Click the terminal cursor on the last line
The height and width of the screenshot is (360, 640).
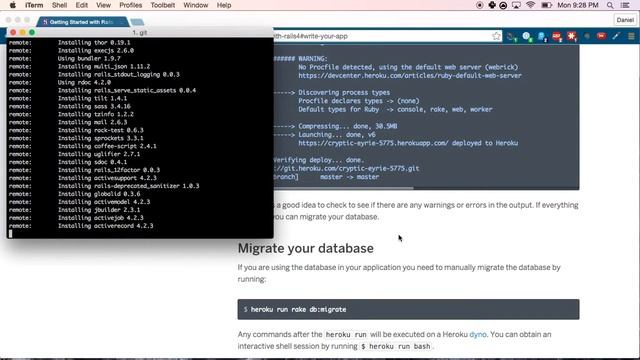pyautogui.click(x=11, y=234)
